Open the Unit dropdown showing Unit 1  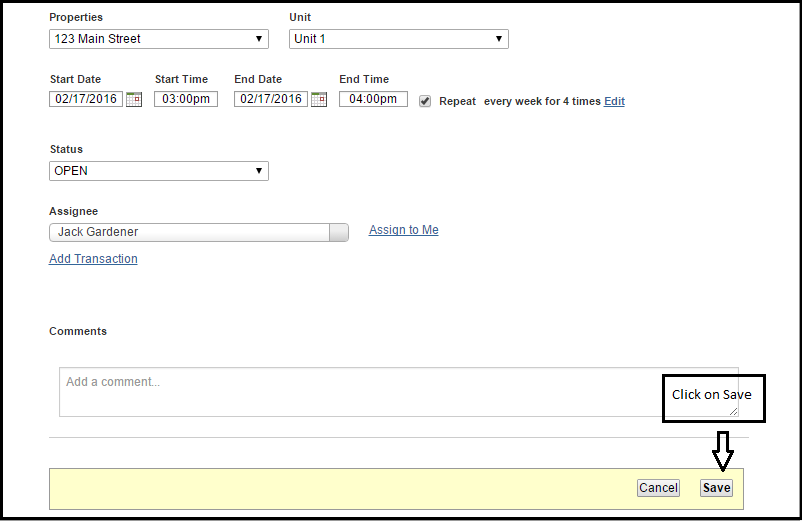click(x=398, y=39)
